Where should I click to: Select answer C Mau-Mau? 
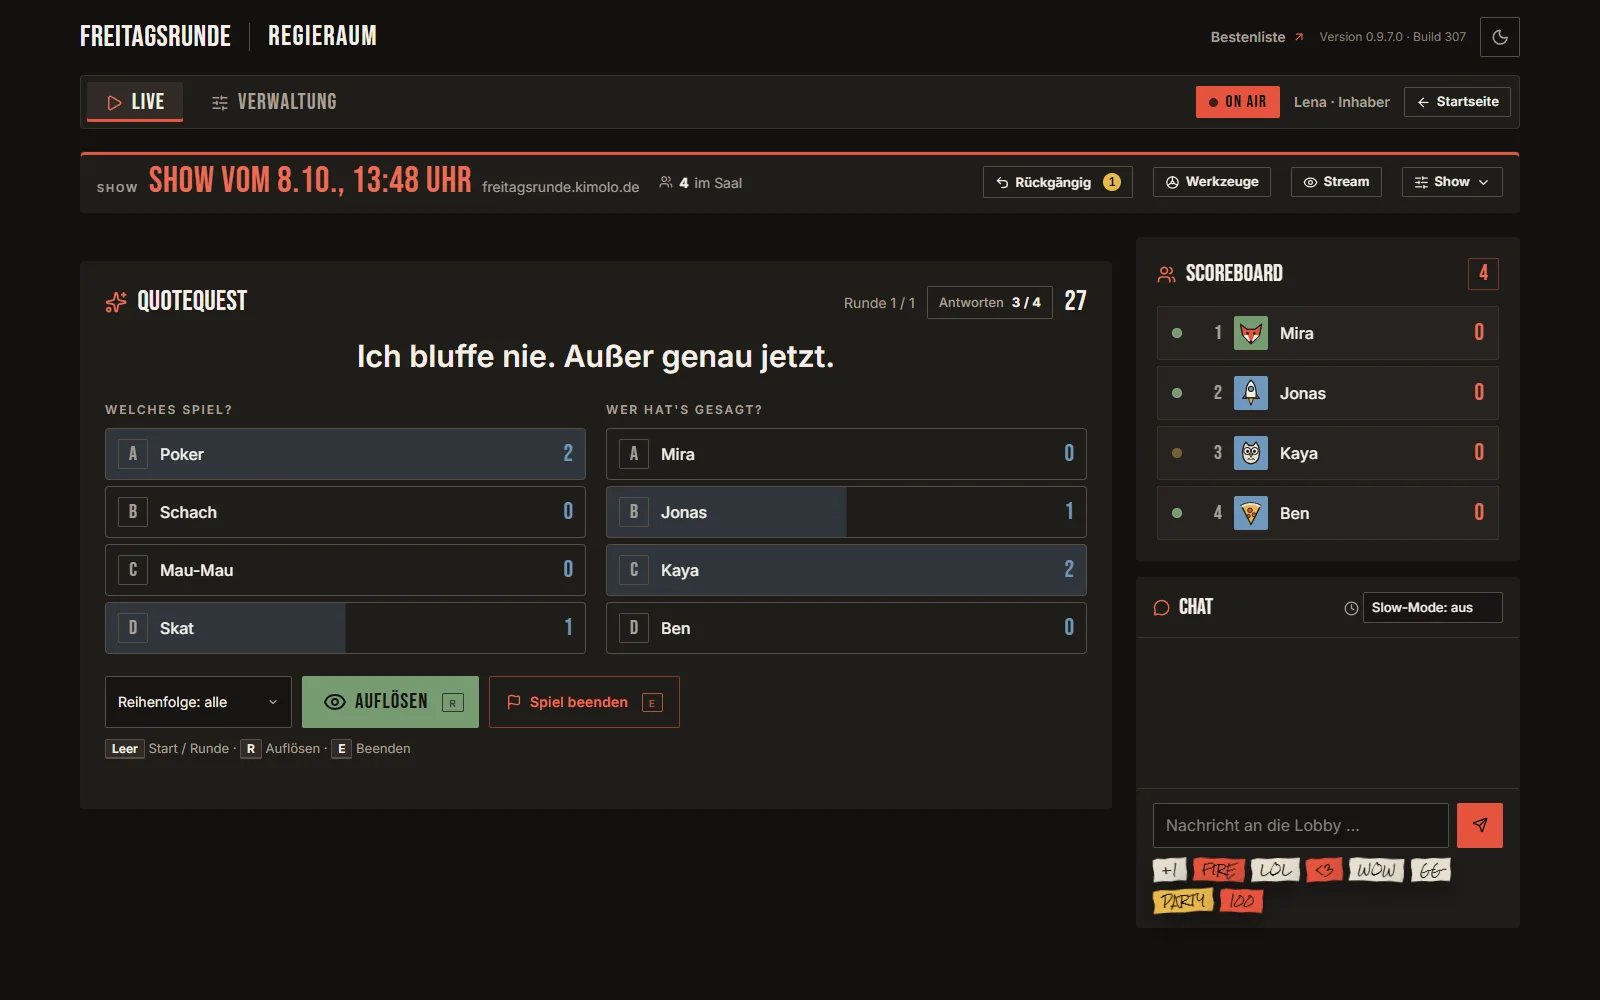[345, 570]
